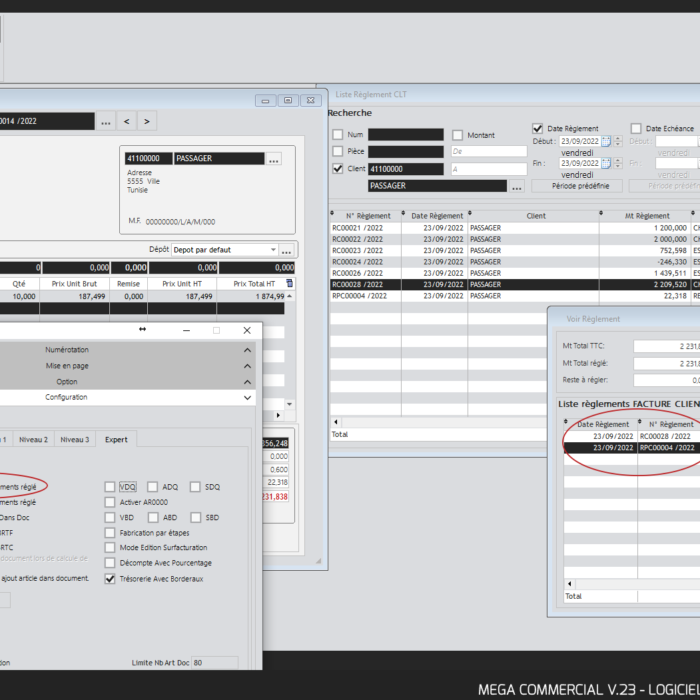Image resolution: width=700 pixels, height=700 pixels.
Task: Select RC00028 /2022 in Voir Règlement list
Action: 632,436
